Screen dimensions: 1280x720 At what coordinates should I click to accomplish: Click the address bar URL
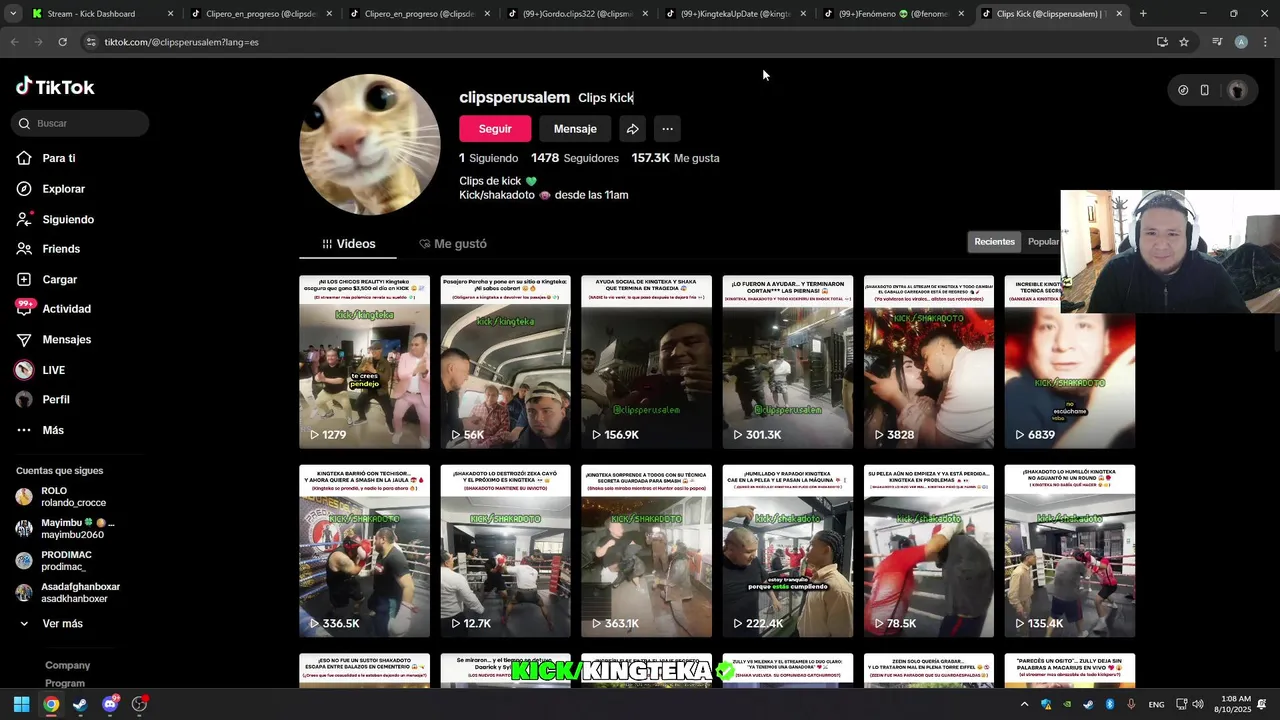181,42
